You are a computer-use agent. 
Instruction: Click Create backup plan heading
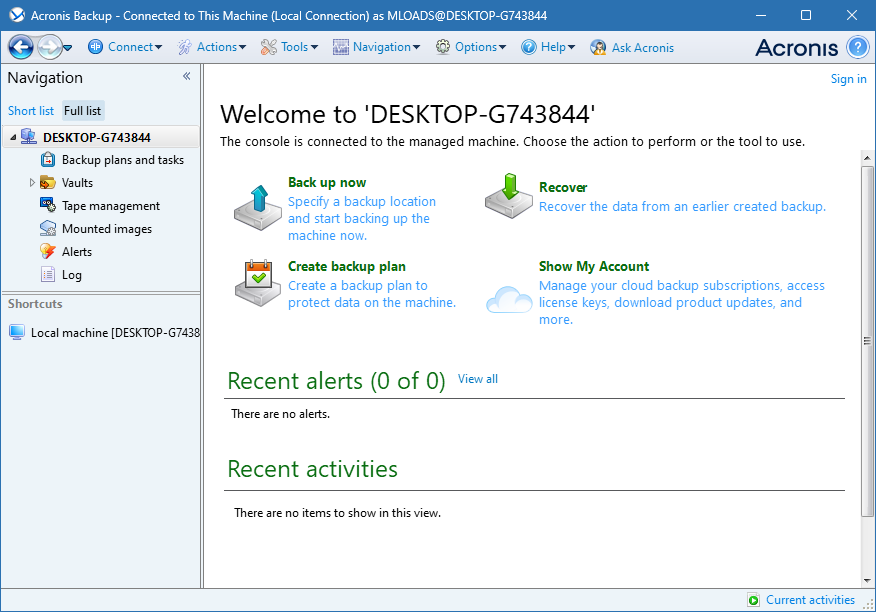point(346,266)
